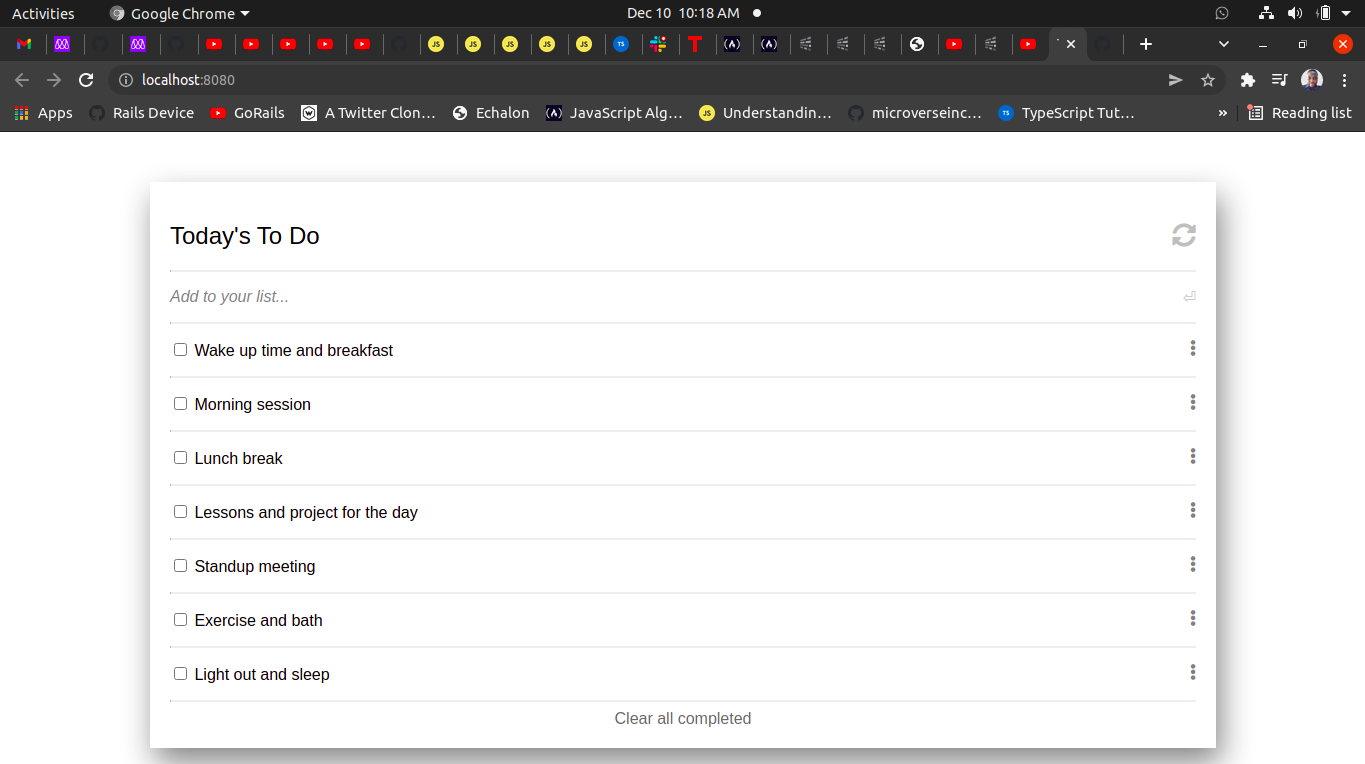Image resolution: width=1365 pixels, height=764 pixels.
Task: Click the Chrome profile avatar icon
Action: pyautogui.click(x=1311, y=79)
